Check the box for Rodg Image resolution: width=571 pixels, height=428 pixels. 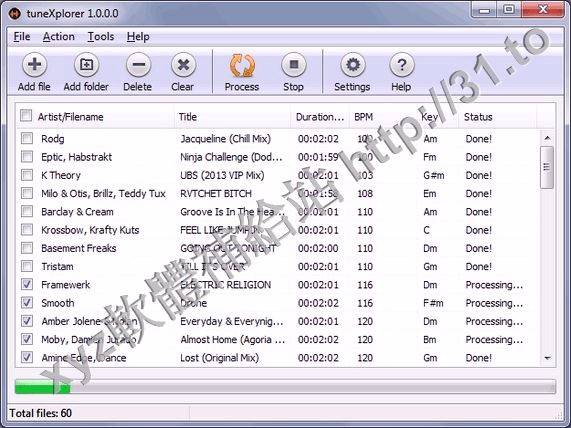pyautogui.click(x=27, y=138)
